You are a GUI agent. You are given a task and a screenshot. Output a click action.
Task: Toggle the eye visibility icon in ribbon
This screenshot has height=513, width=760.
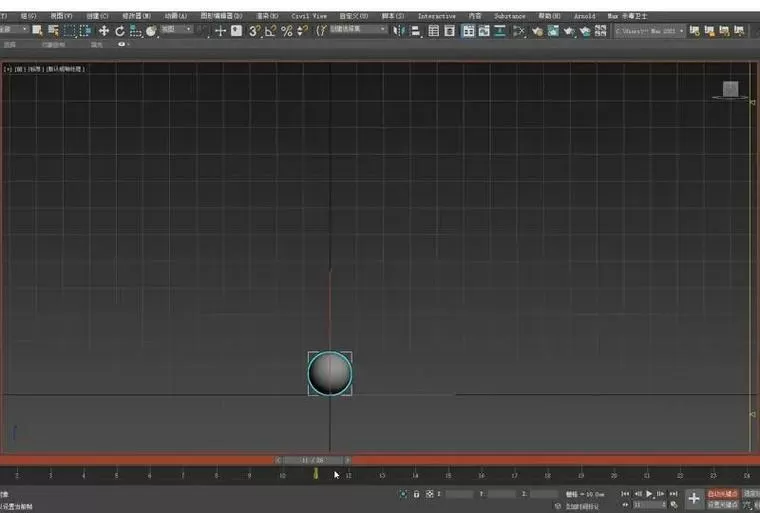coord(121,44)
